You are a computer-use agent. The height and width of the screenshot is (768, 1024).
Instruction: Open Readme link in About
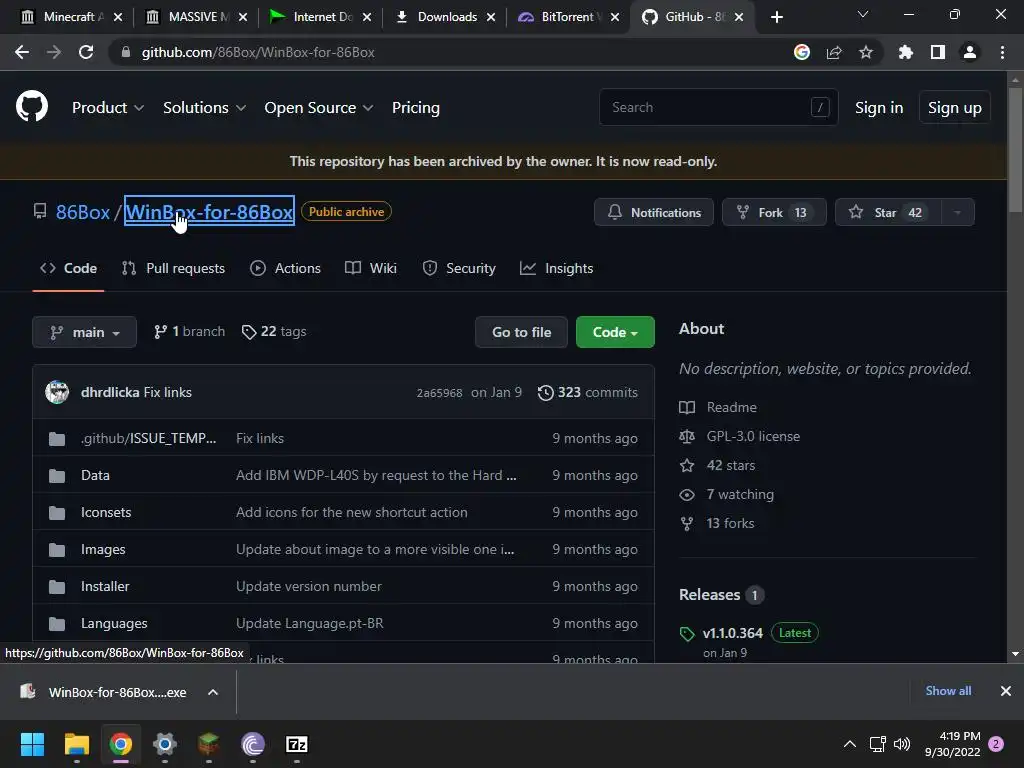click(x=731, y=408)
